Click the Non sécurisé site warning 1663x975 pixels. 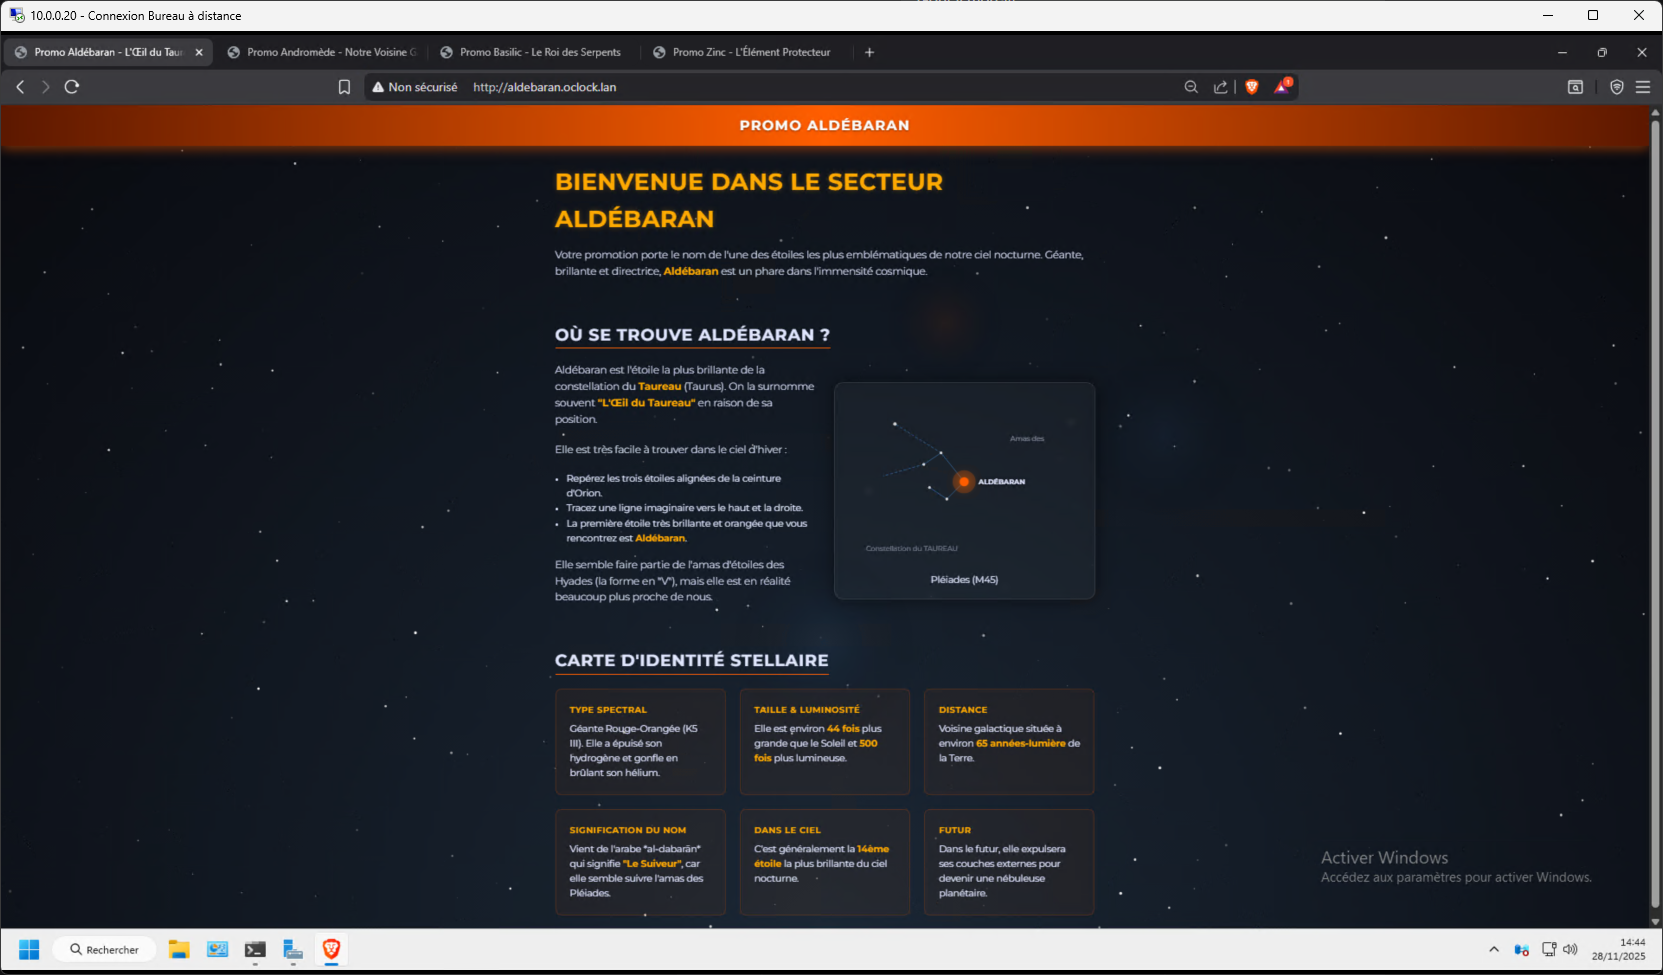(415, 87)
